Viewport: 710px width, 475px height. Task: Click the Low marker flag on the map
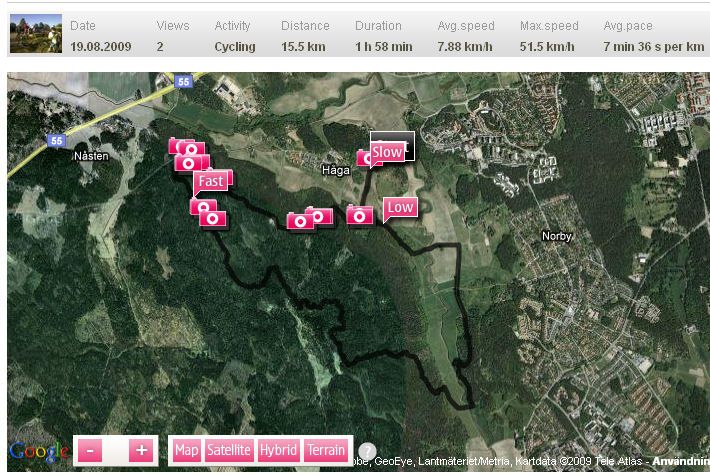(x=400, y=207)
